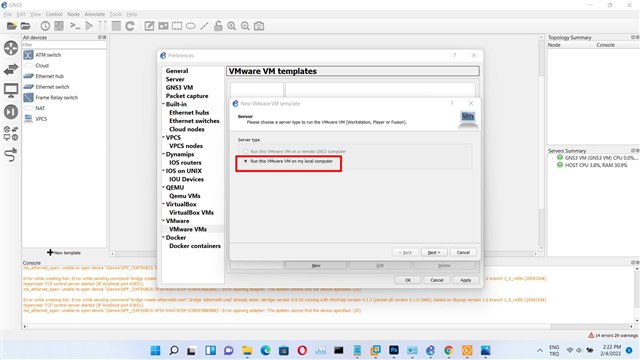Browse security devices sidebar icon

pos(11,111)
